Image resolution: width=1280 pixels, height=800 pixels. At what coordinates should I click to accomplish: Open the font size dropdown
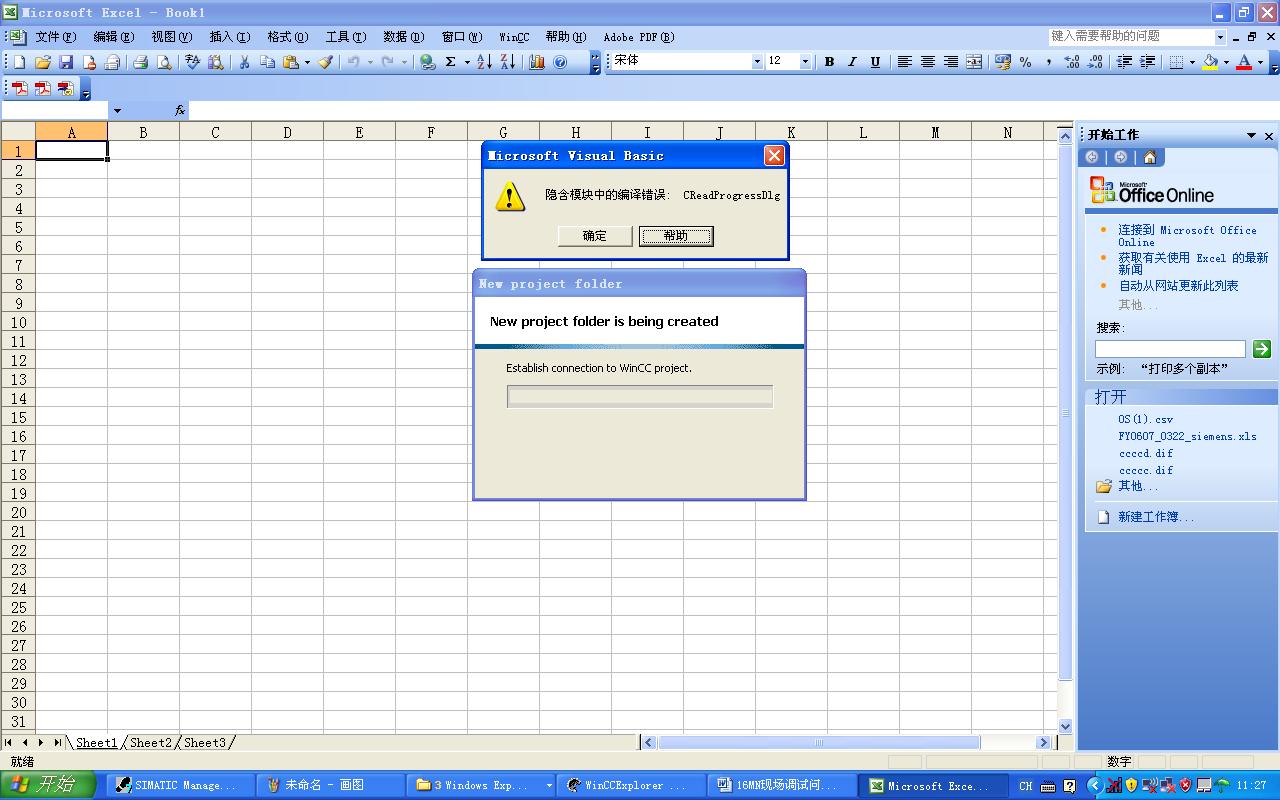[x=804, y=62]
